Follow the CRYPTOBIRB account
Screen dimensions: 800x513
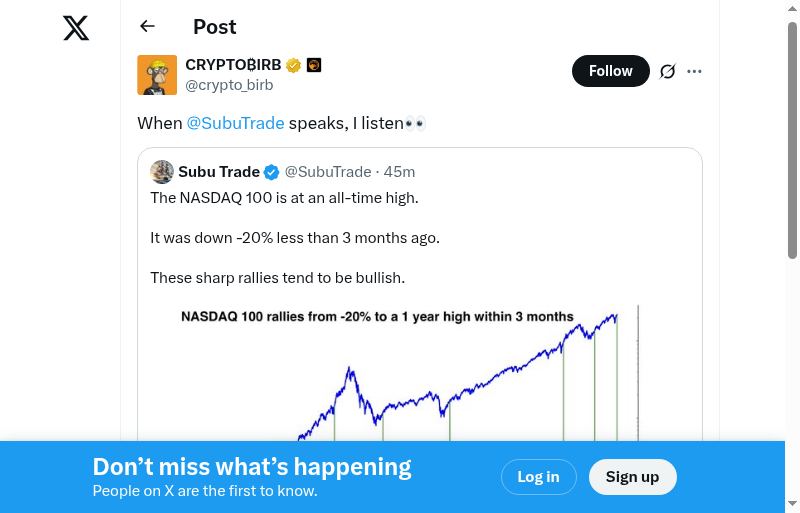click(x=610, y=71)
